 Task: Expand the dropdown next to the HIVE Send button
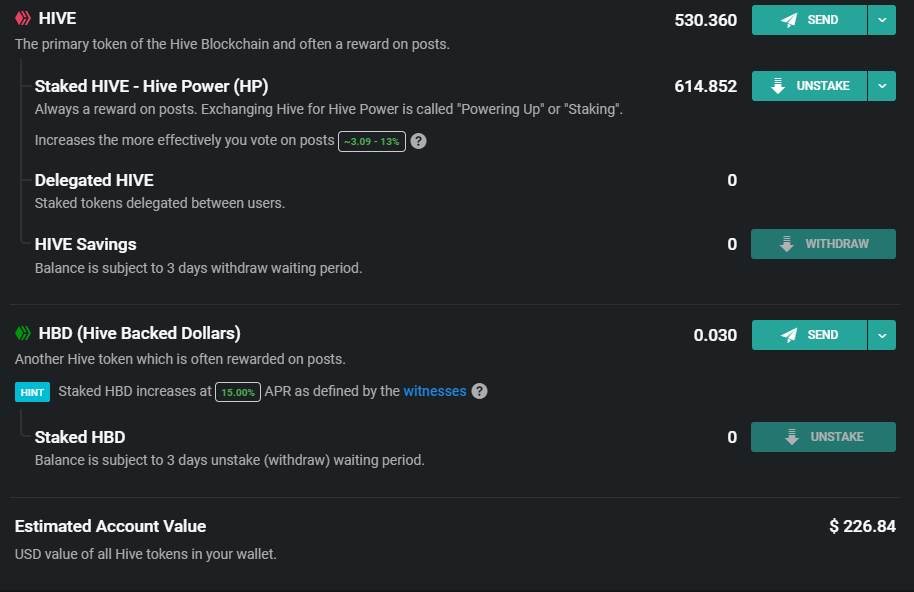(882, 20)
